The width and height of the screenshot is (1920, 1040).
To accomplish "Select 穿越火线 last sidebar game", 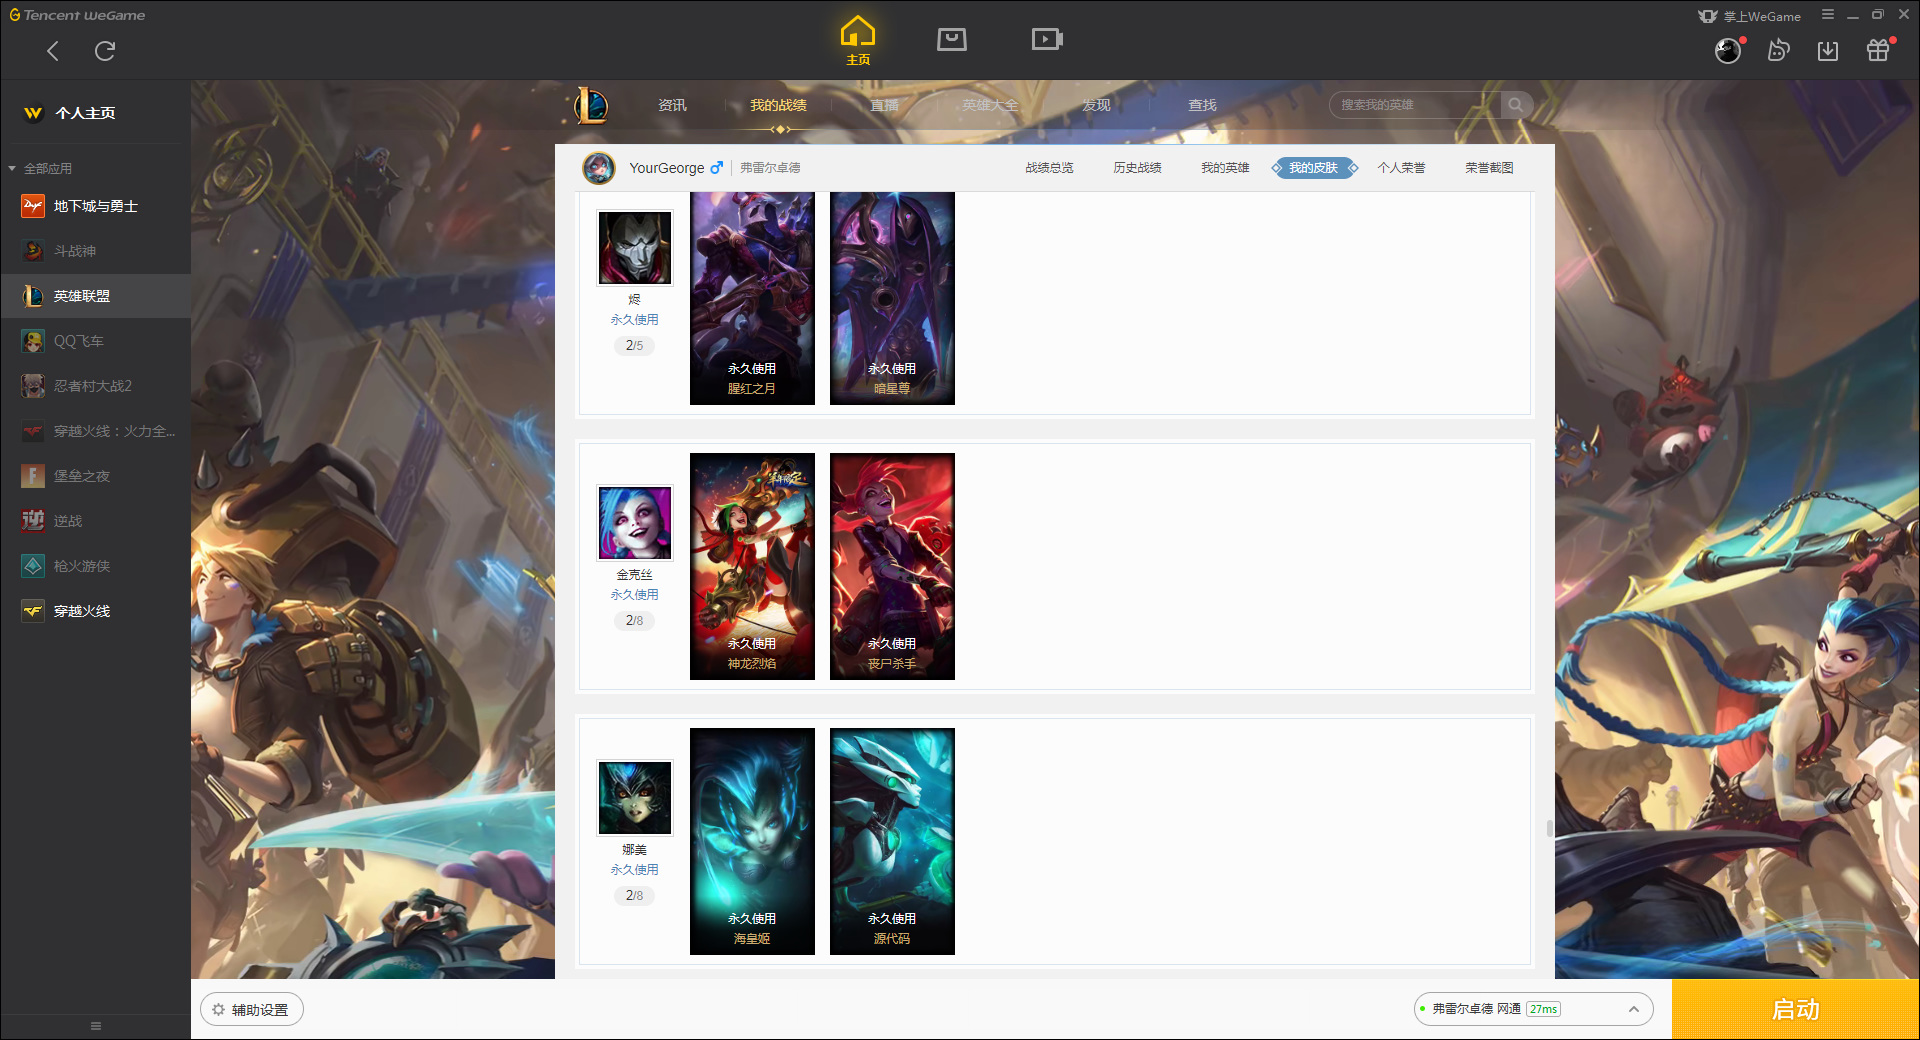I will [96, 611].
